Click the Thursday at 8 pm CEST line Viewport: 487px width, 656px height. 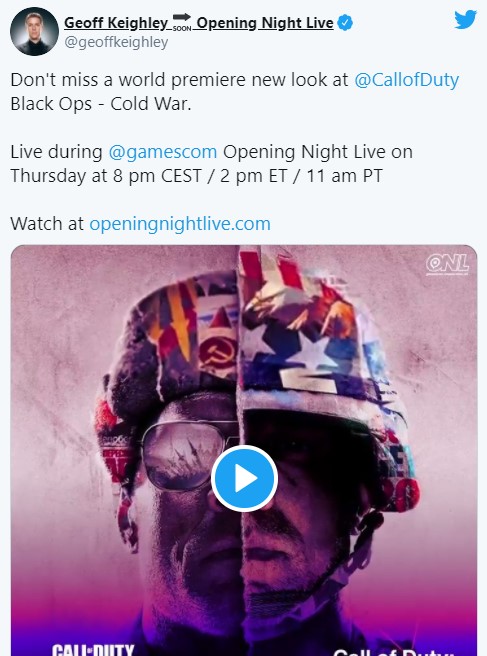click(x=197, y=176)
